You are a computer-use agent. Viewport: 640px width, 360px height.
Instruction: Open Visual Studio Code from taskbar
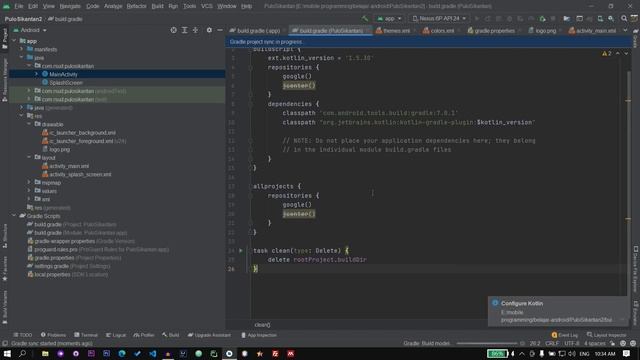(x=152, y=353)
